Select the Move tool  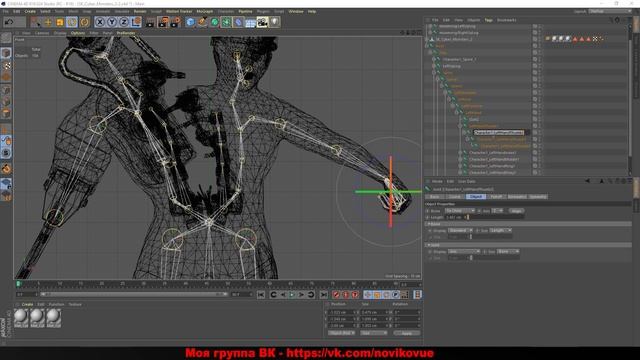point(48,22)
